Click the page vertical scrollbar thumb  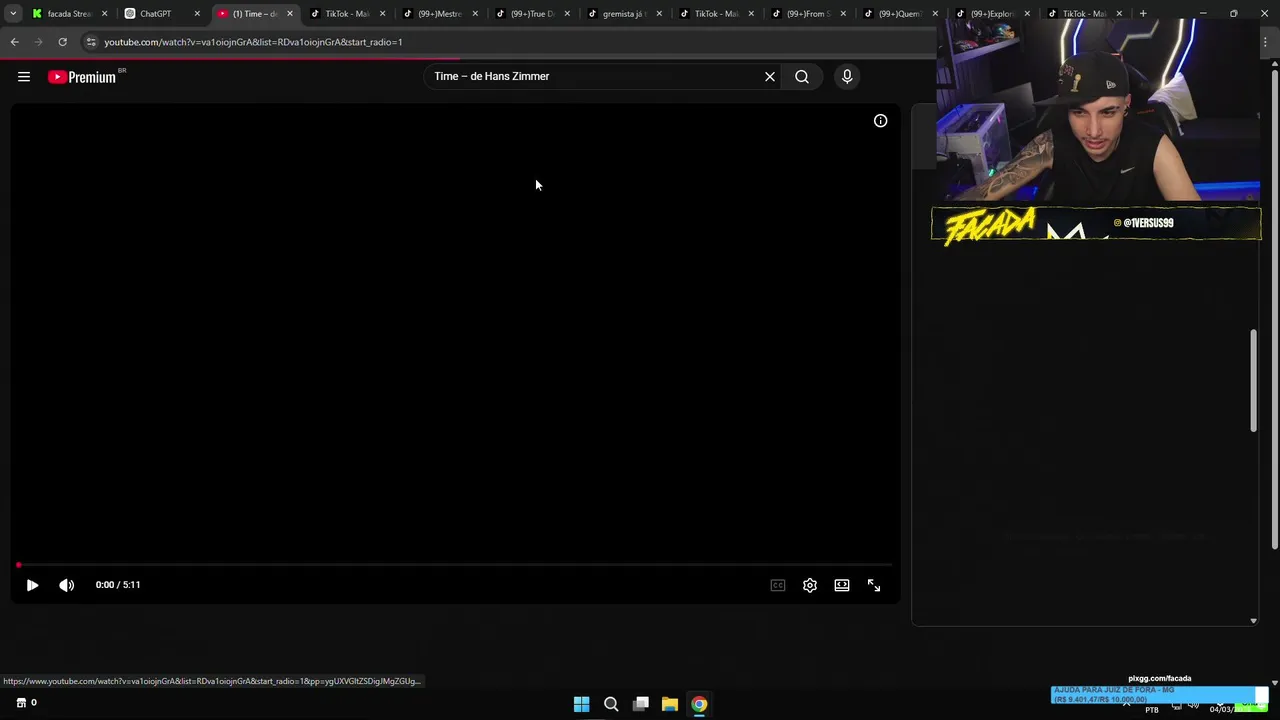1275,308
